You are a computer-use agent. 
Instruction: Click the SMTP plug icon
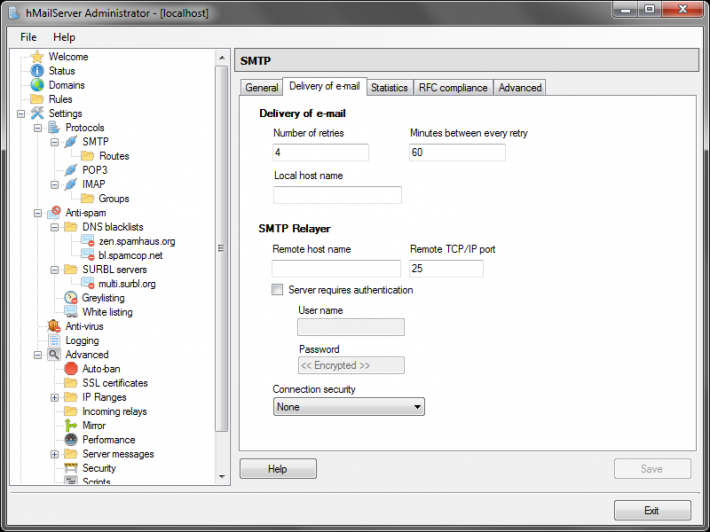pos(71,142)
